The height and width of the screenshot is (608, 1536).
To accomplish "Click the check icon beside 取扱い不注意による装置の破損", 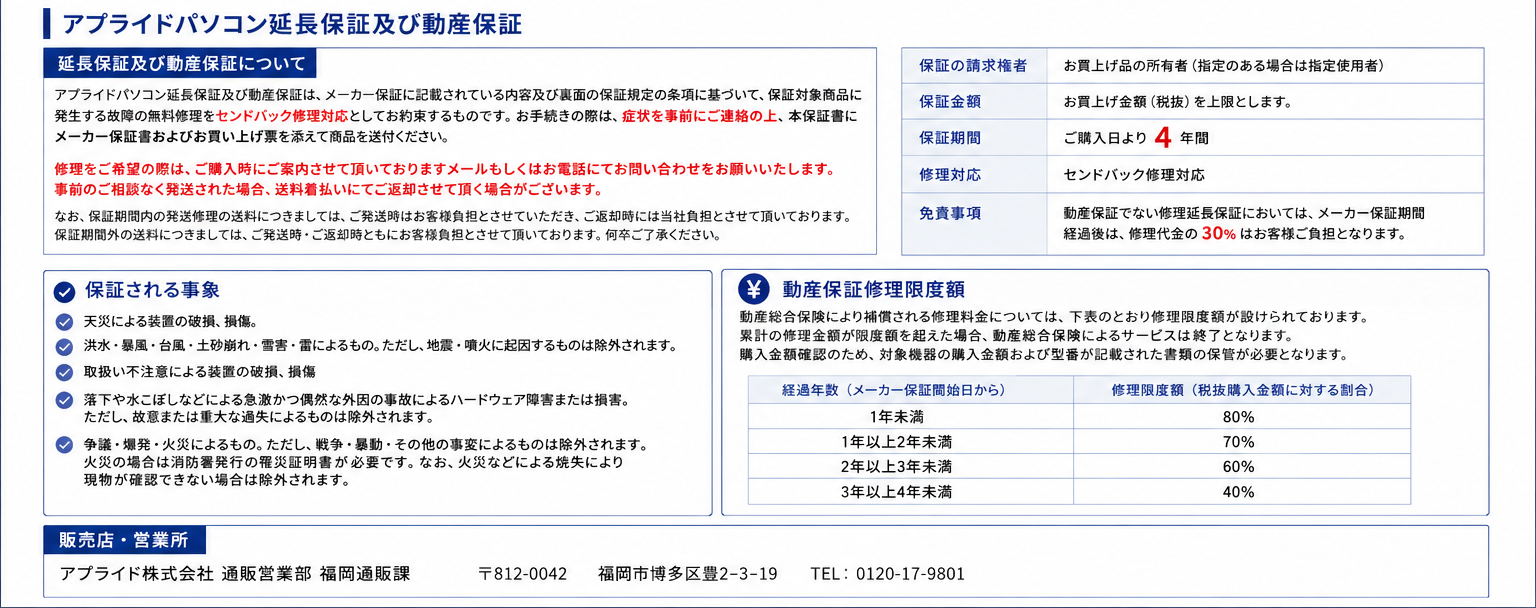I will 64,372.
